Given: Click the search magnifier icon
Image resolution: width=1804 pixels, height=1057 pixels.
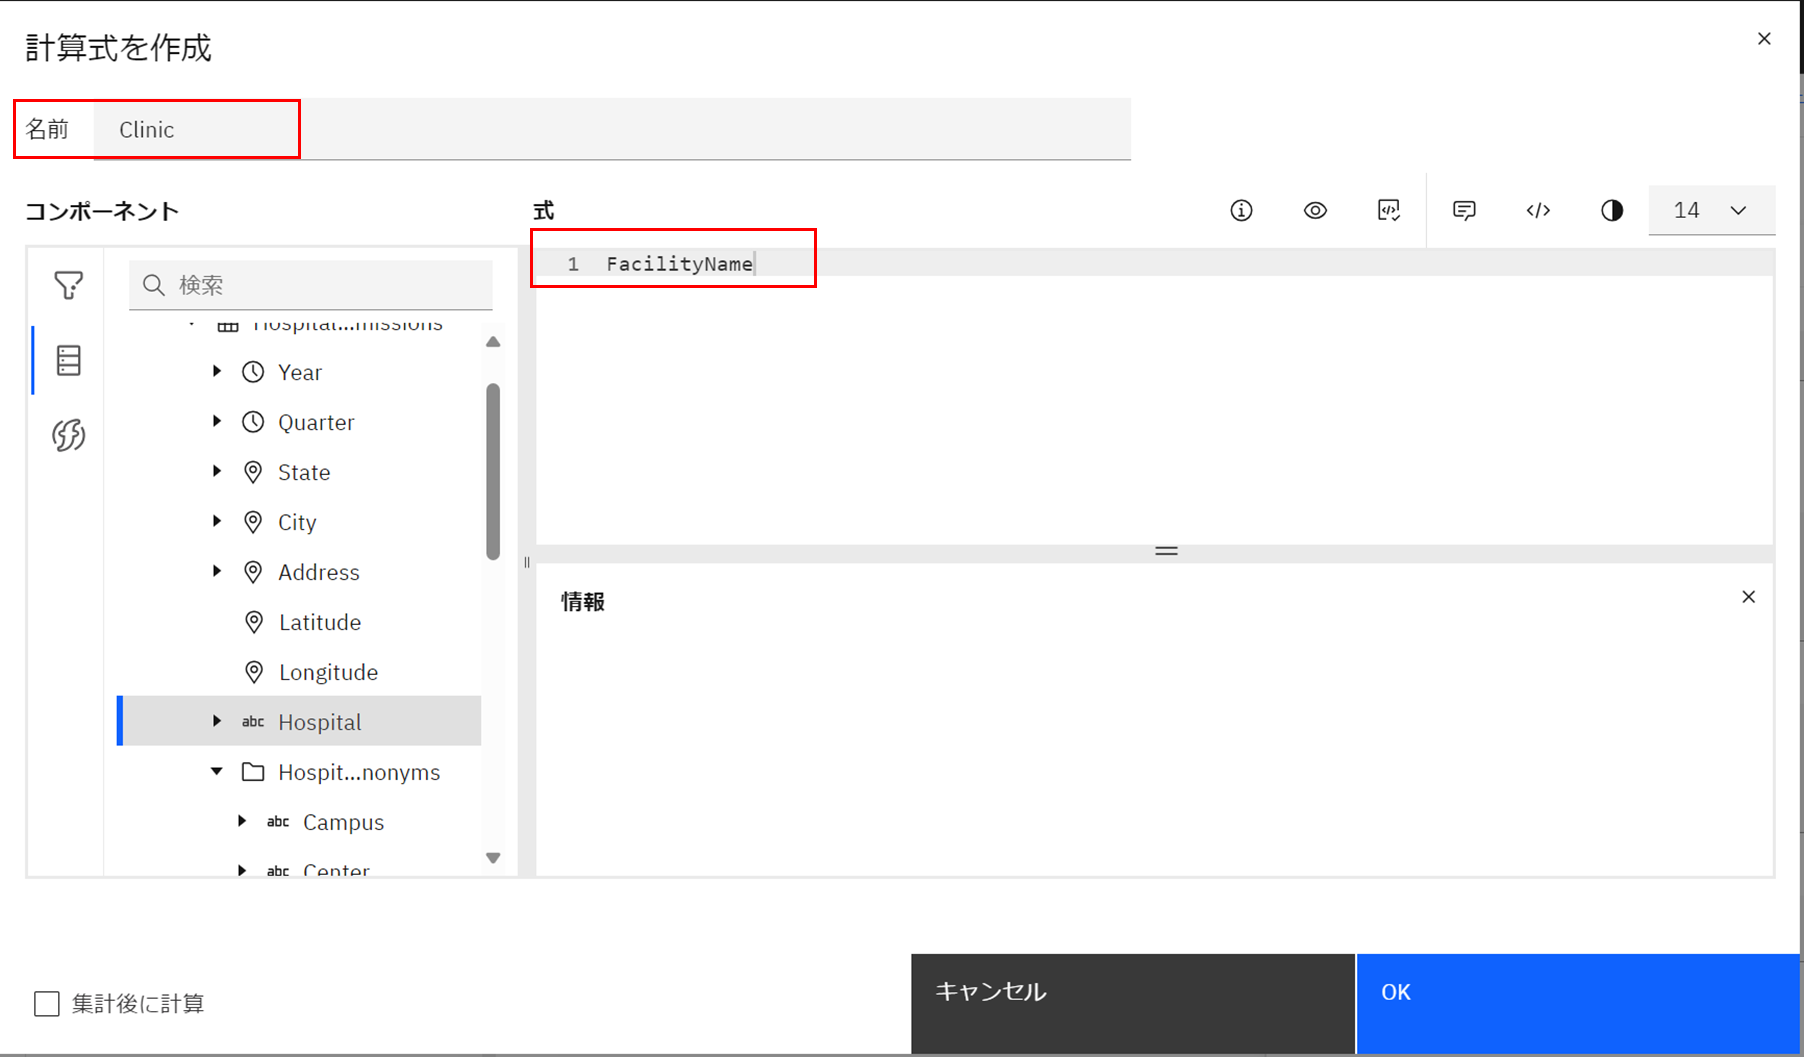Looking at the screenshot, I should pos(153,285).
